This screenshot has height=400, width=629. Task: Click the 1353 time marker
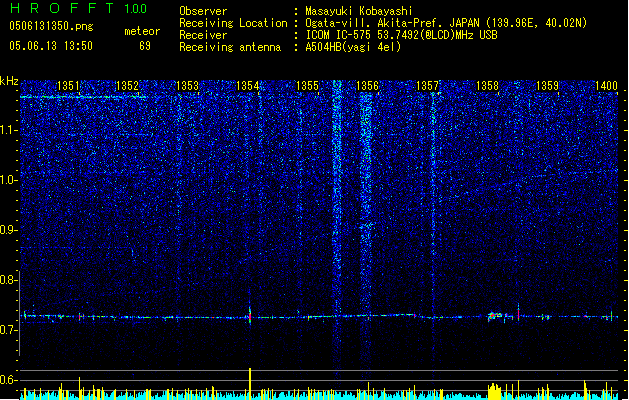(x=187, y=85)
